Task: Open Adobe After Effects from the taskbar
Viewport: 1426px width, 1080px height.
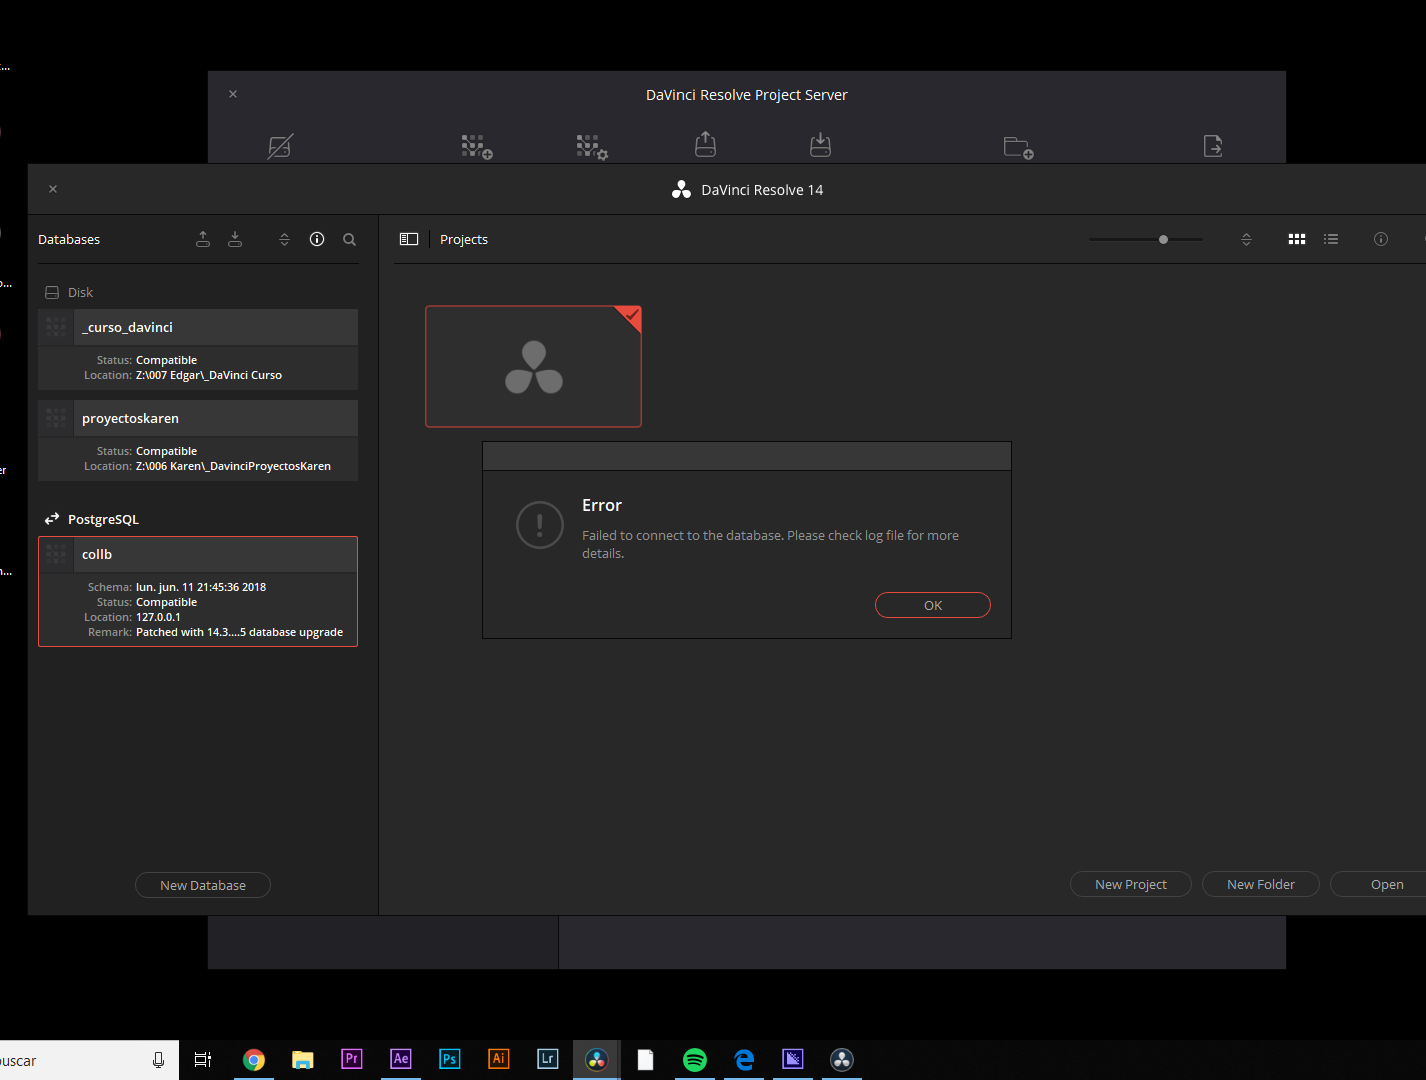Action: click(401, 1060)
